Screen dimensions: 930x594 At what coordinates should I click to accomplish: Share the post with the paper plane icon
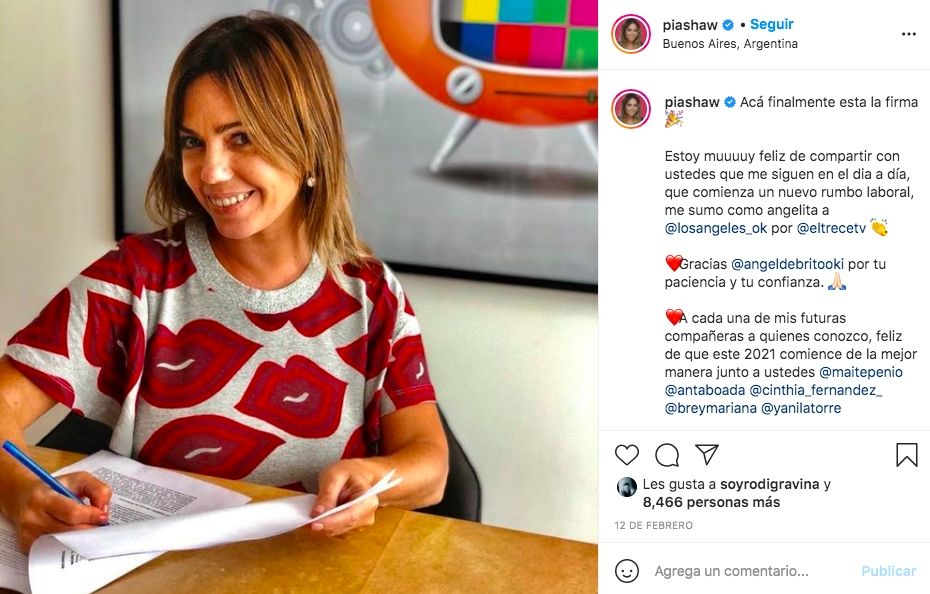click(707, 454)
